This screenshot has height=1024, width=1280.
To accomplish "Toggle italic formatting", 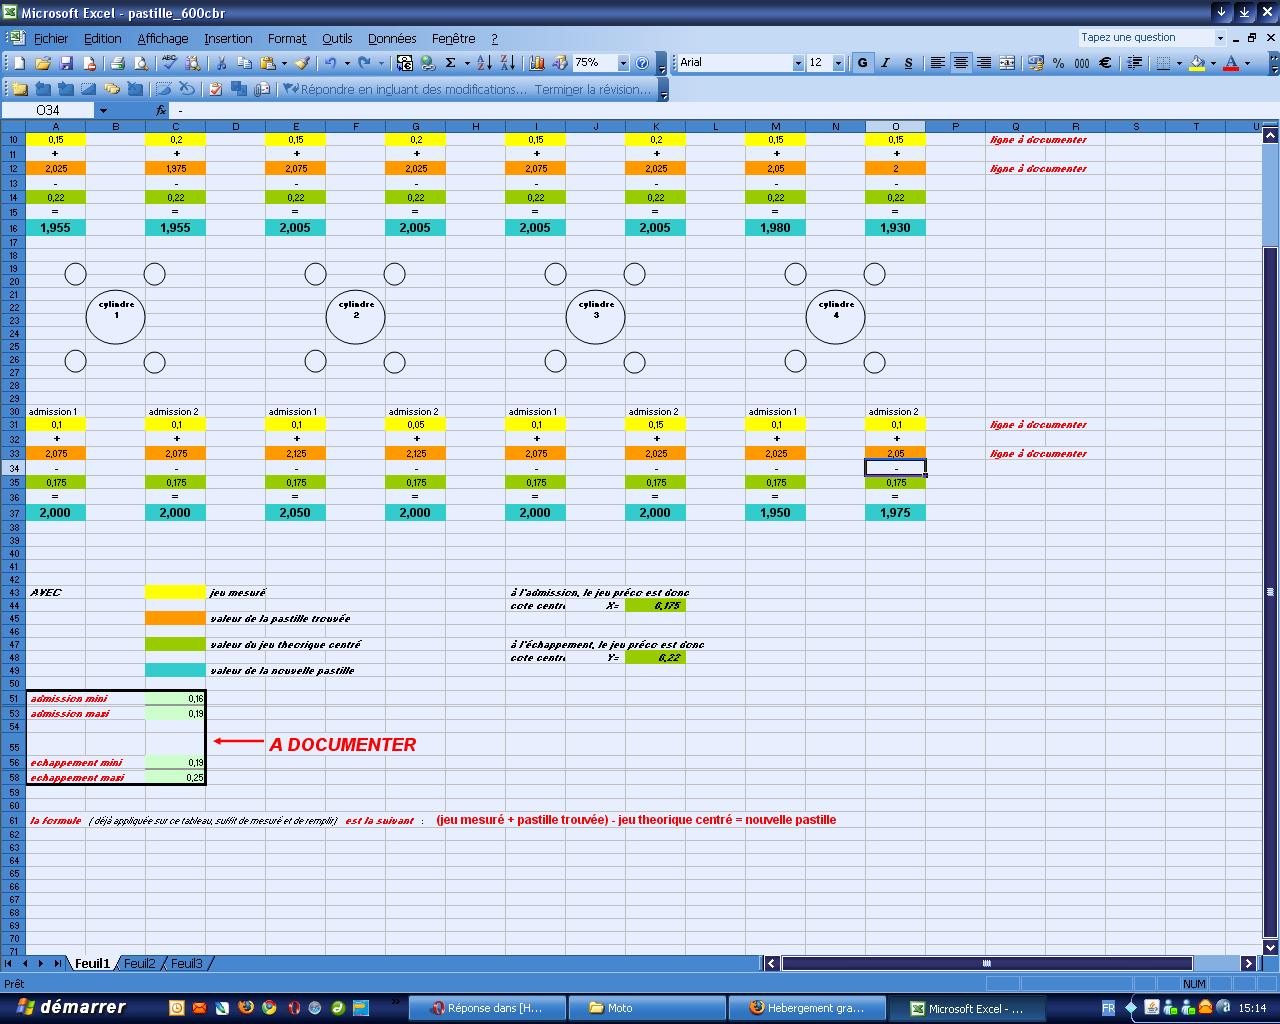I will coord(885,63).
